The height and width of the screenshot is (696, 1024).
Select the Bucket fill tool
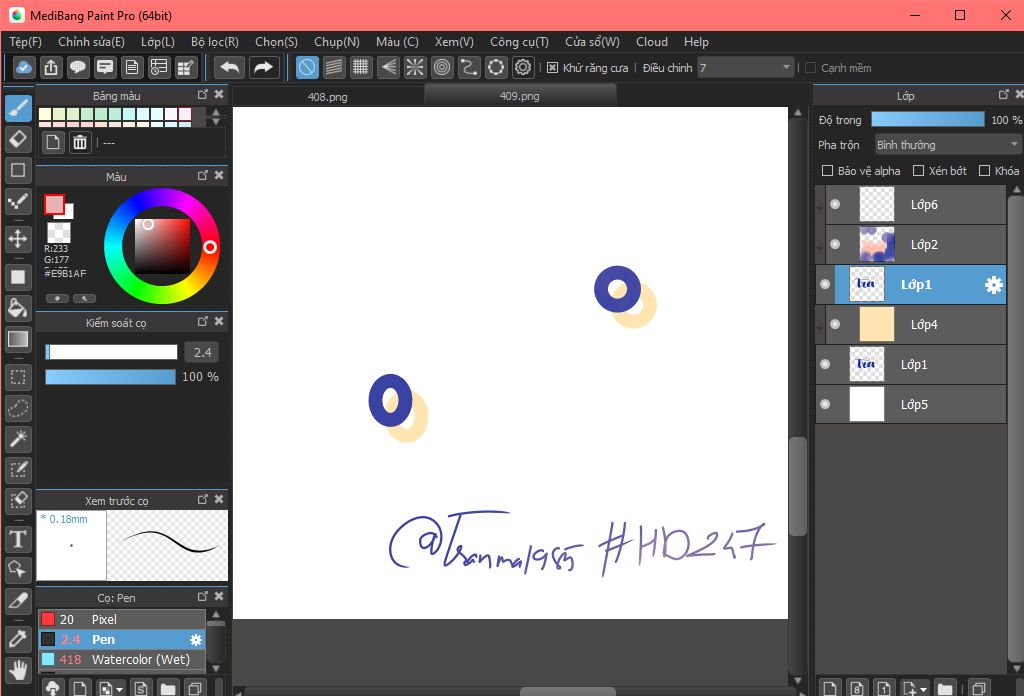pyautogui.click(x=18, y=308)
